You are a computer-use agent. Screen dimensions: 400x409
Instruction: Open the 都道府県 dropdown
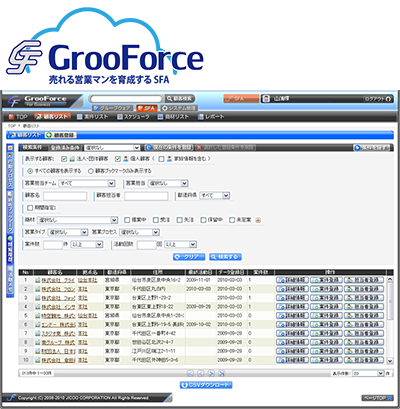click(x=215, y=195)
